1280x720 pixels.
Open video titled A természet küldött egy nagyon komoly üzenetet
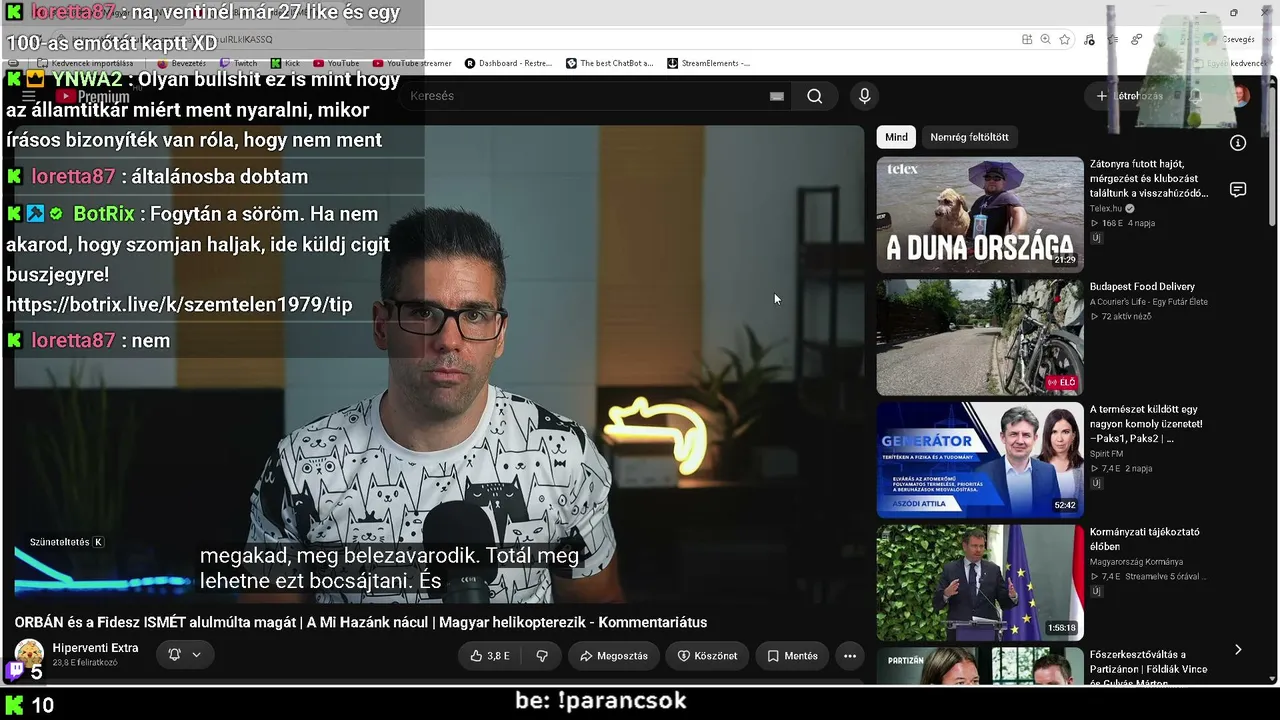pyautogui.click(x=1146, y=424)
